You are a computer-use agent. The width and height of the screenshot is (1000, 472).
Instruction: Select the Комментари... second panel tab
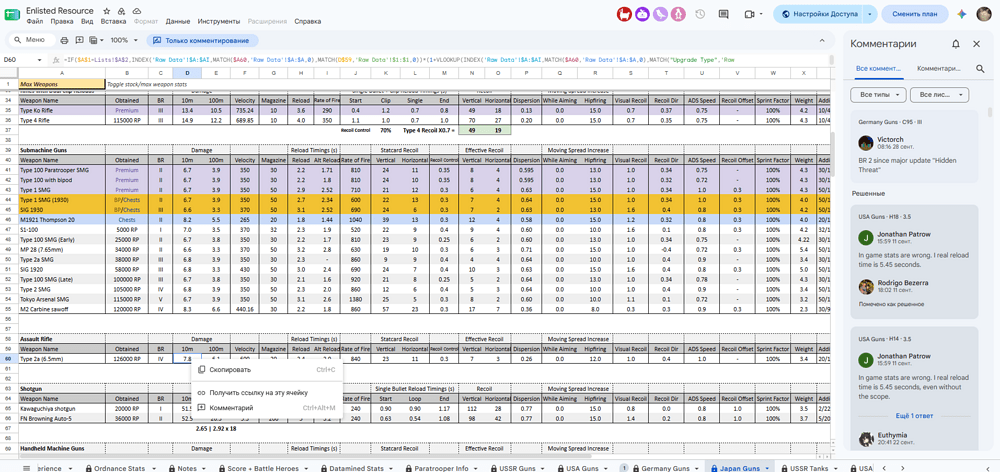938,68
